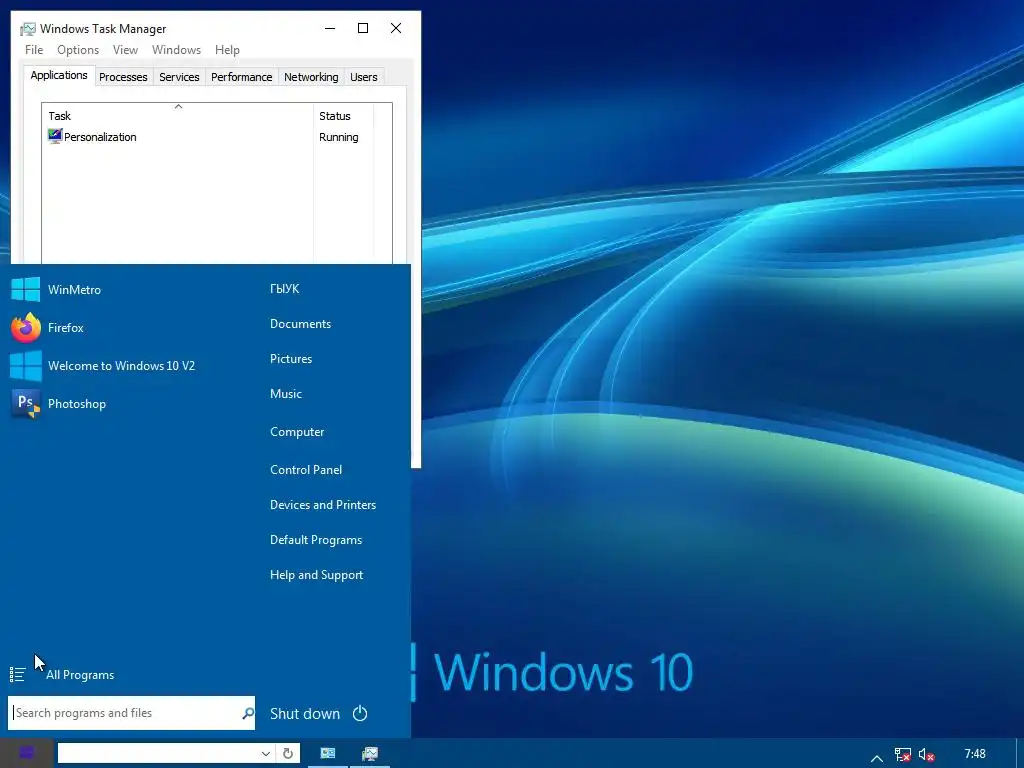Open the View menu
This screenshot has width=1024, height=768.
click(x=125, y=50)
